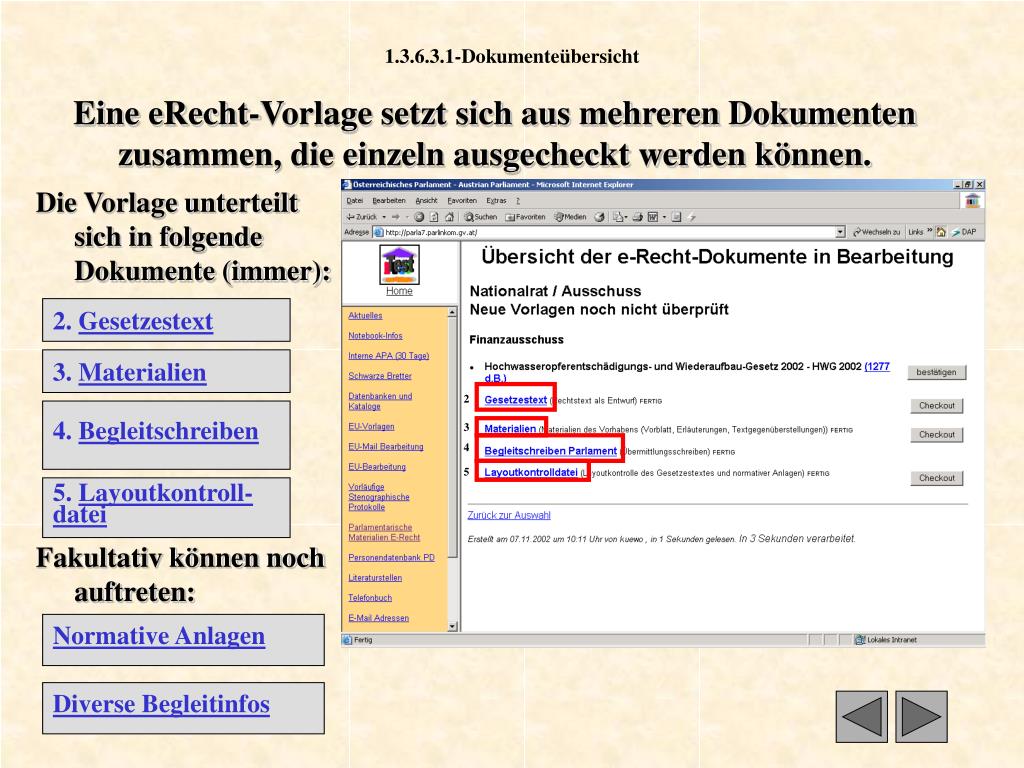Open Gesetzestext link in the browser page
Screen dimensions: 1024x768
(x=515, y=400)
